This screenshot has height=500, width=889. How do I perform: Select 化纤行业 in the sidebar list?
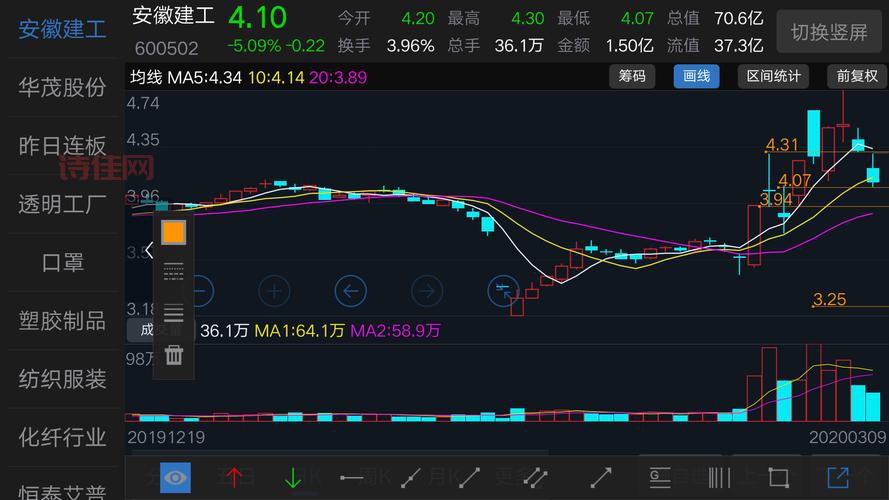click(62, 438)
